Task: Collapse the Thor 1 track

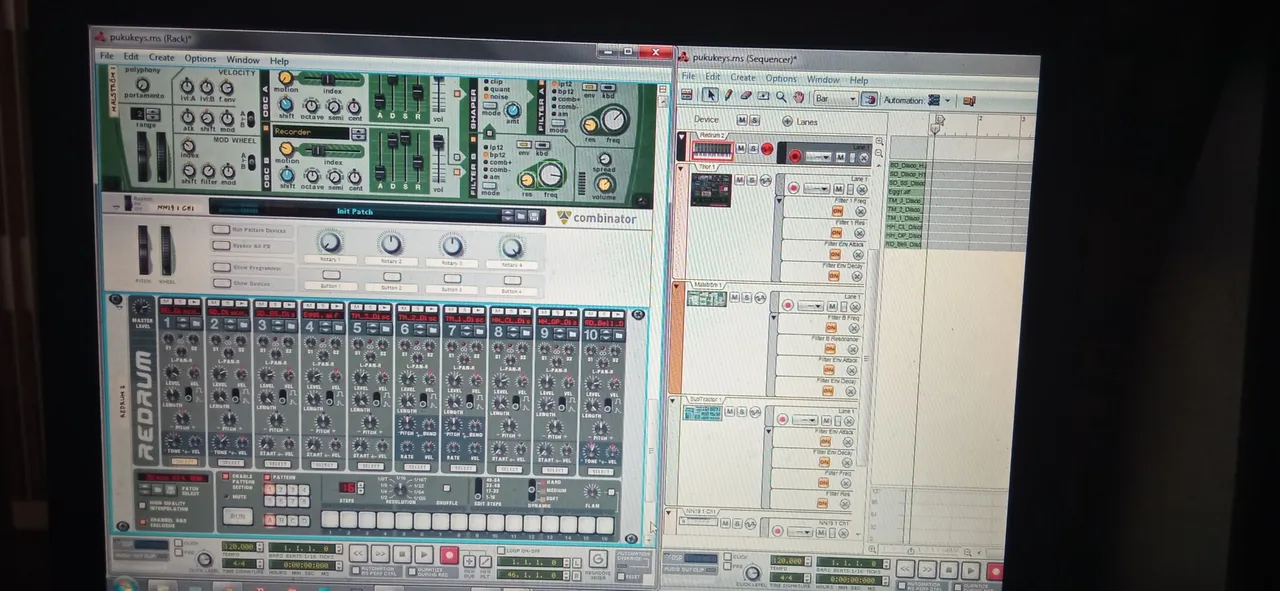Action: (x=682, y=168)
